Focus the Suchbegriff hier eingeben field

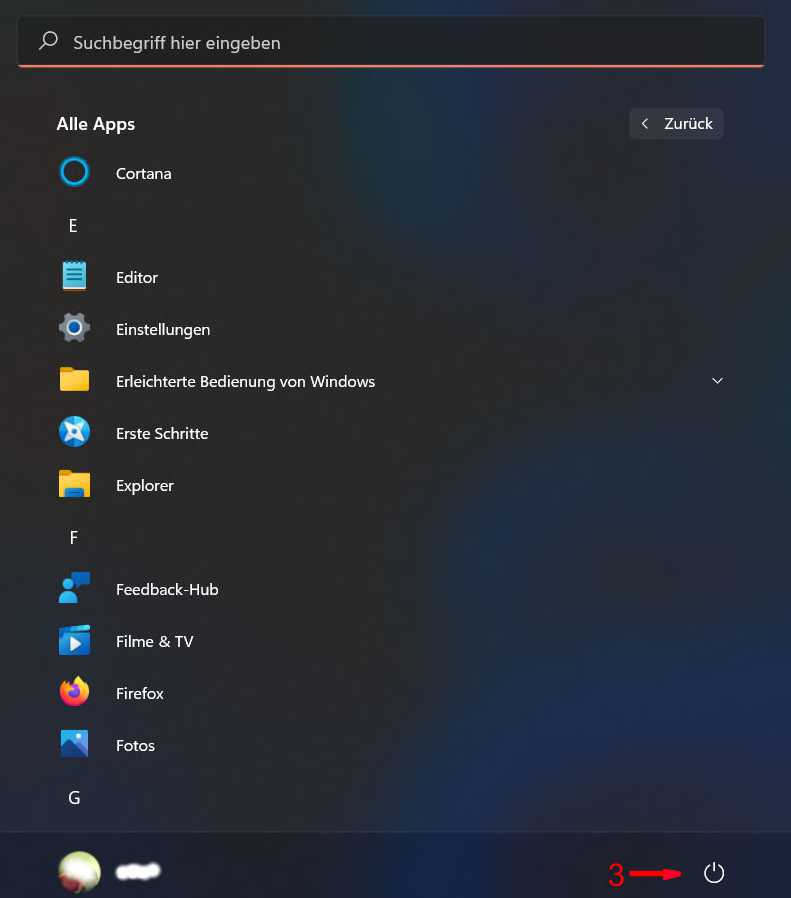(391, 42)
